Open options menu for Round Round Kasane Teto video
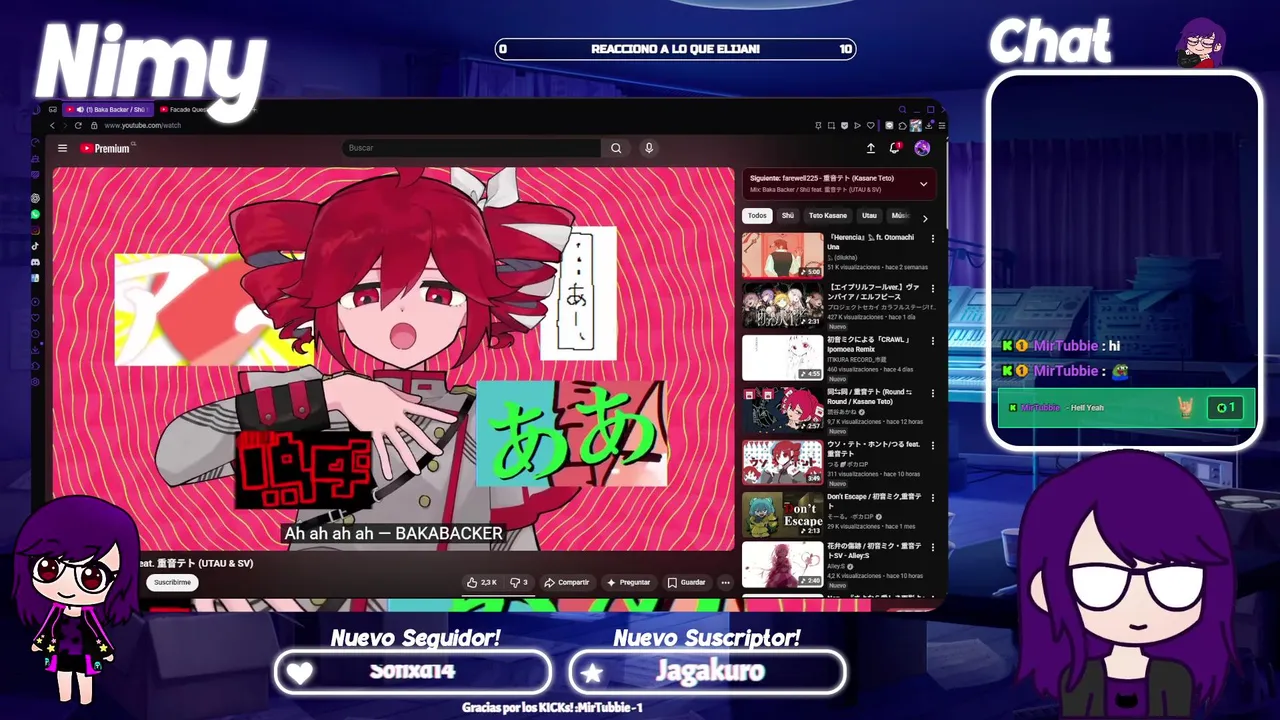1280x720 pixels. pyautogui.click(x=932, y=393)
